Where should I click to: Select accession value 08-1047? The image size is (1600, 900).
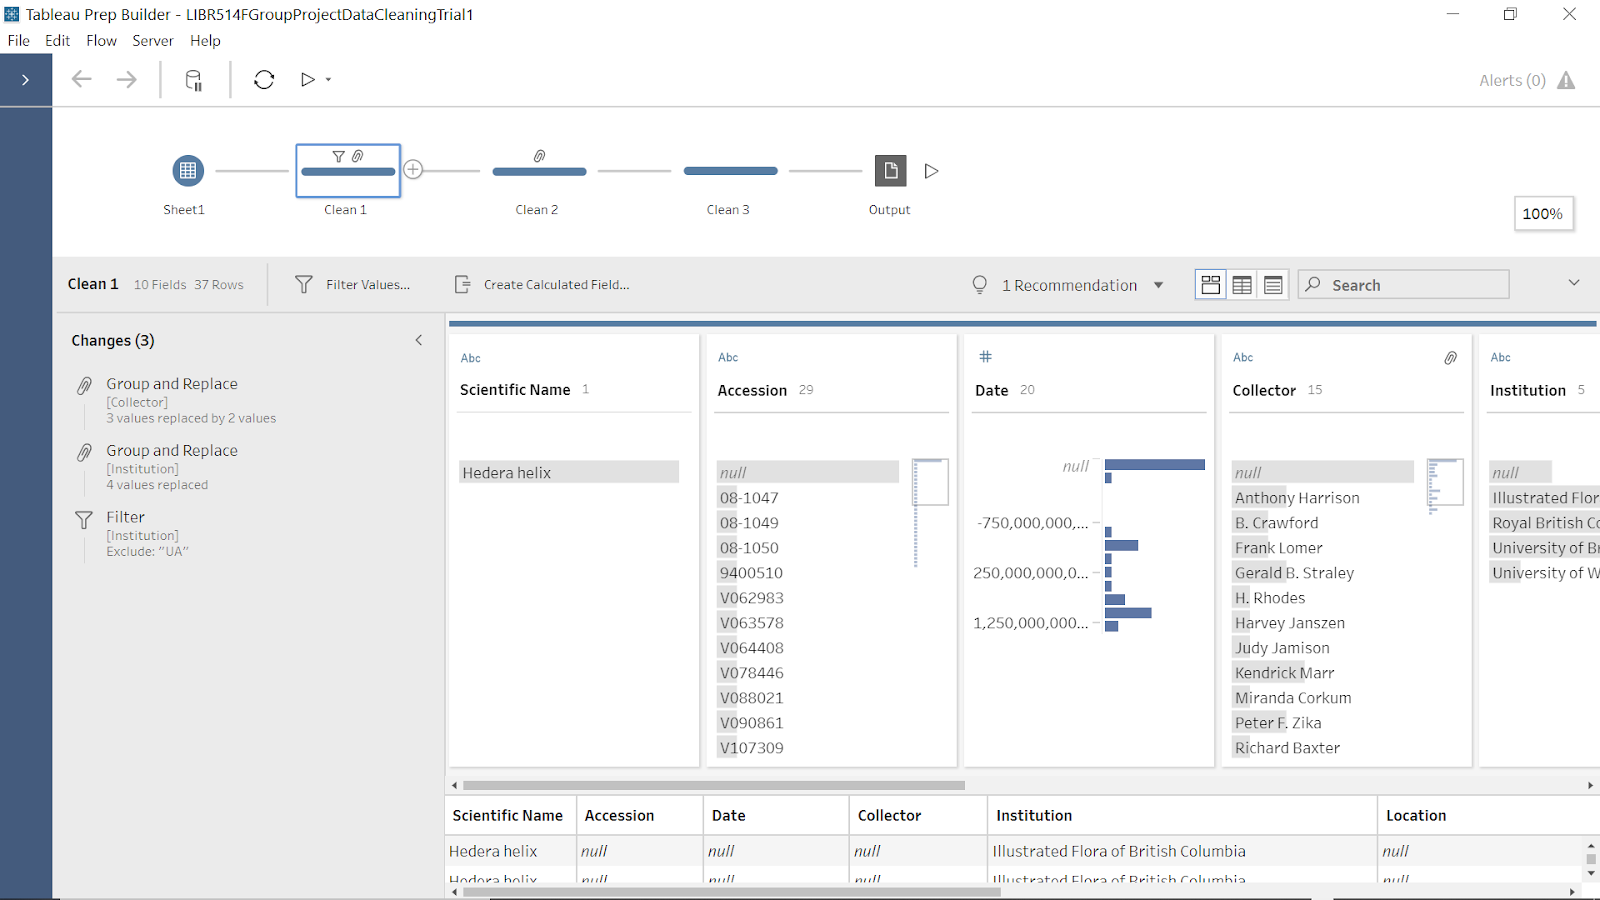[x=748, y=498]
